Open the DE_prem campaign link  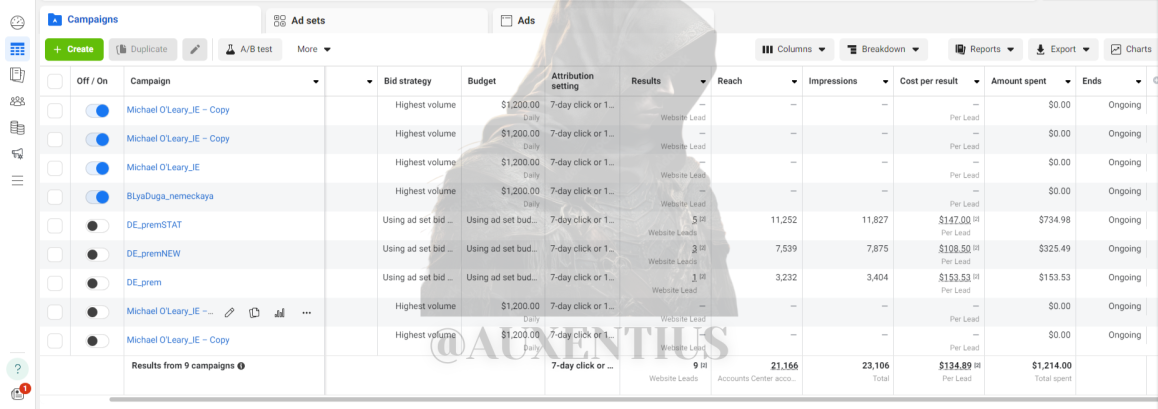coord(144,282)
